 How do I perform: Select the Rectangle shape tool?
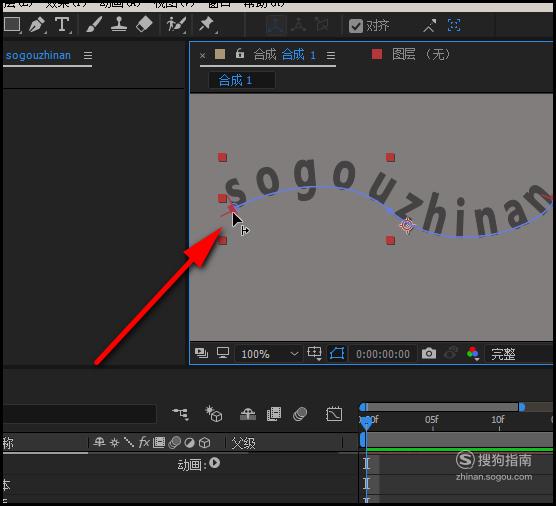tap(12, 25)
